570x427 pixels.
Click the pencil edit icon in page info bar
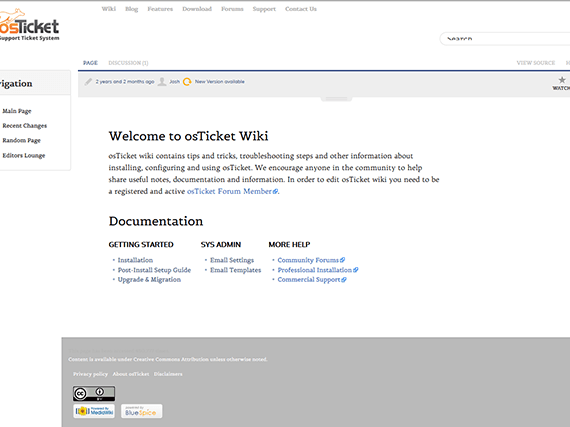pyautogui.click(x=88, y=82)
